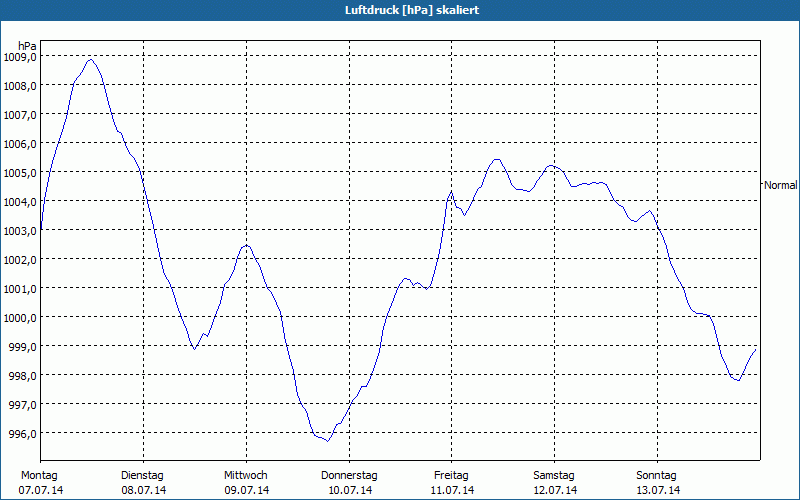Select the 'Samstag' day label
800x500 pixels.
554,476
